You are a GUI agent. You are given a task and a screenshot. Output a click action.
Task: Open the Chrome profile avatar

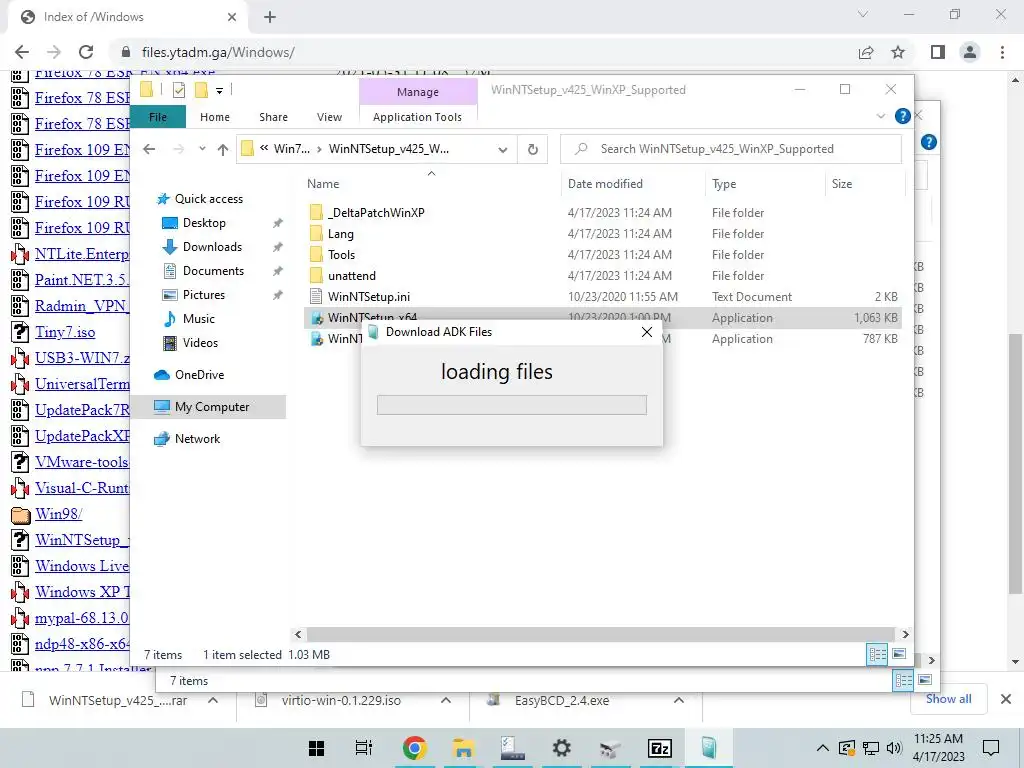(x=970, y=52)
